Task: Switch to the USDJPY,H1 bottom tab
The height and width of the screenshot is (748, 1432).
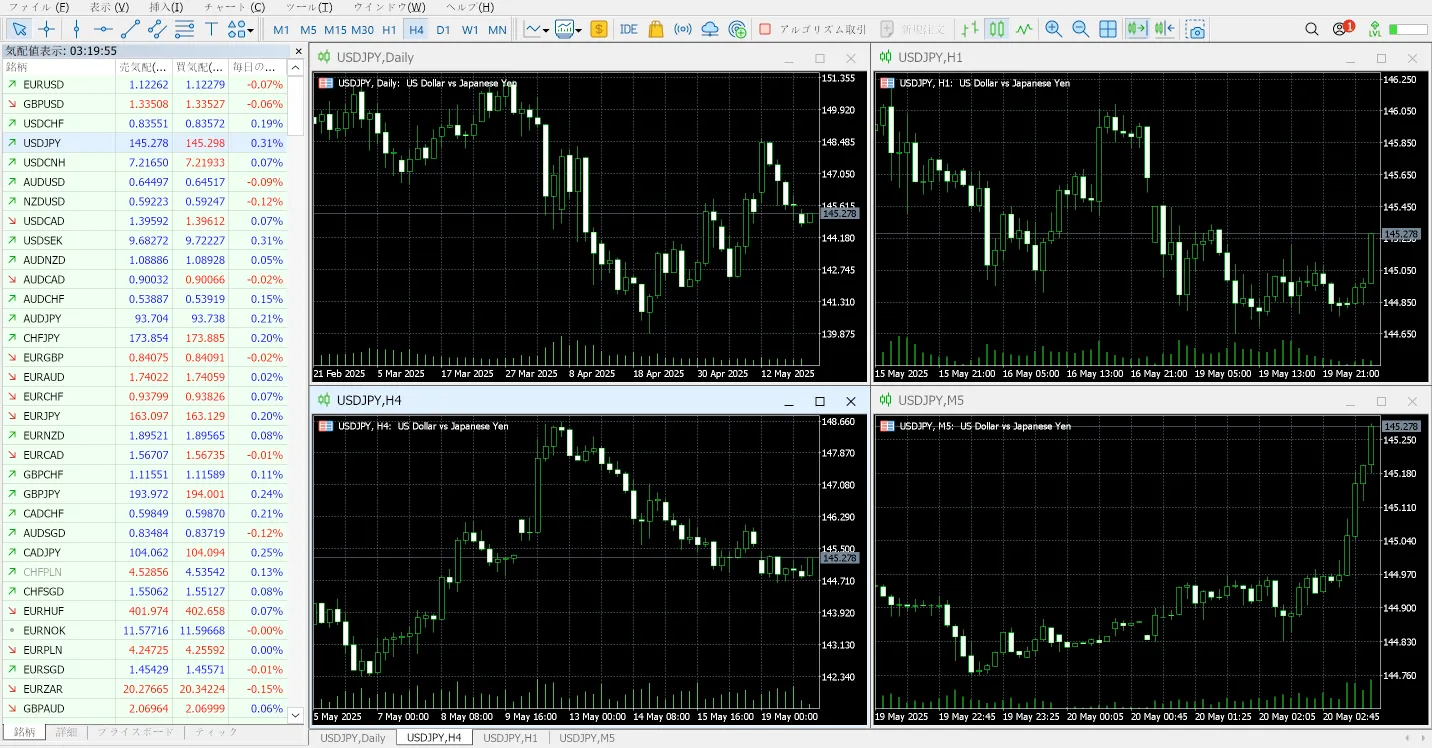Action: point(510,738)
